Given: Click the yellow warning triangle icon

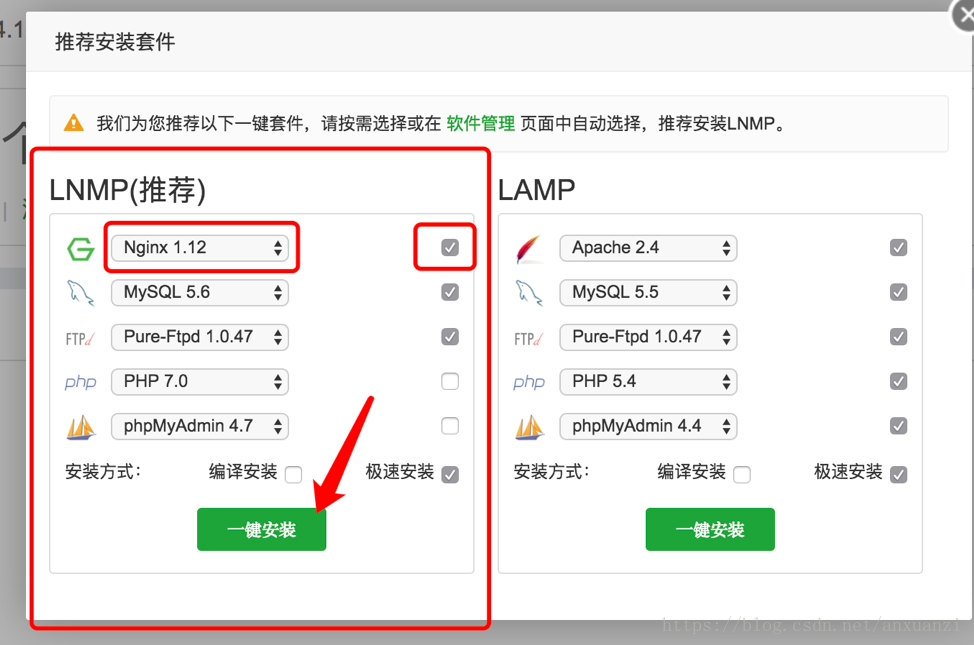Looking at the screenshot, I should [x=72, y=122].
